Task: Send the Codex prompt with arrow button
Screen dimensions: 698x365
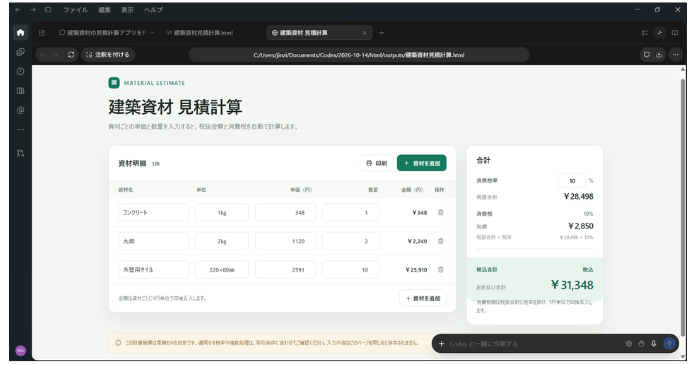Action: coord(669,344)
